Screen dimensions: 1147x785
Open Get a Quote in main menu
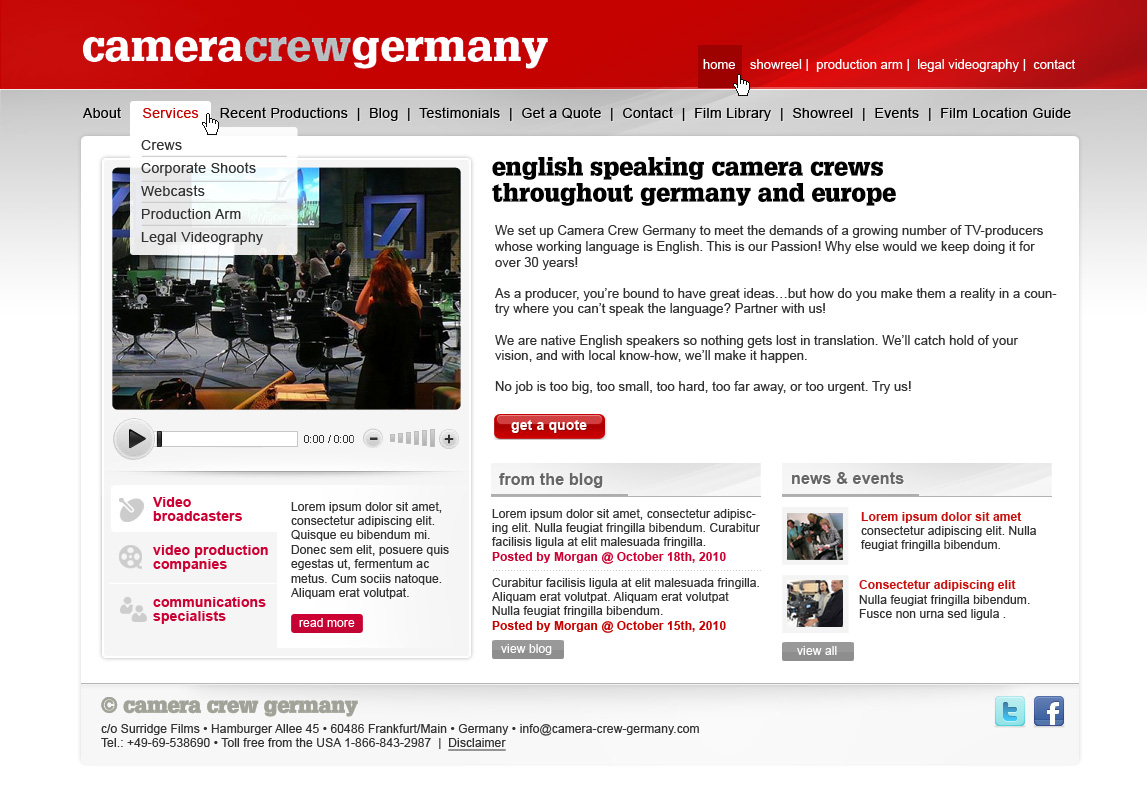pyautogui.click(x=561, y=113)
